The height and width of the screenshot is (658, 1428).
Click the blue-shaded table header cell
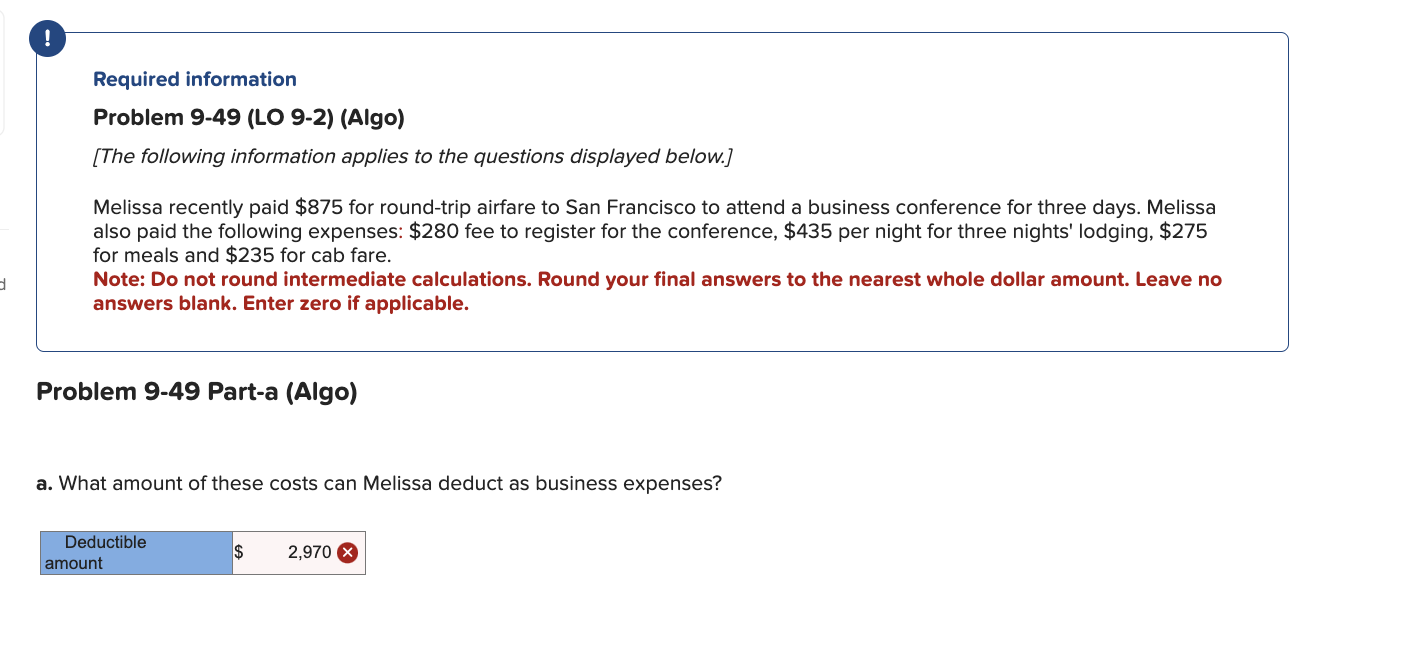click(135, 552)
